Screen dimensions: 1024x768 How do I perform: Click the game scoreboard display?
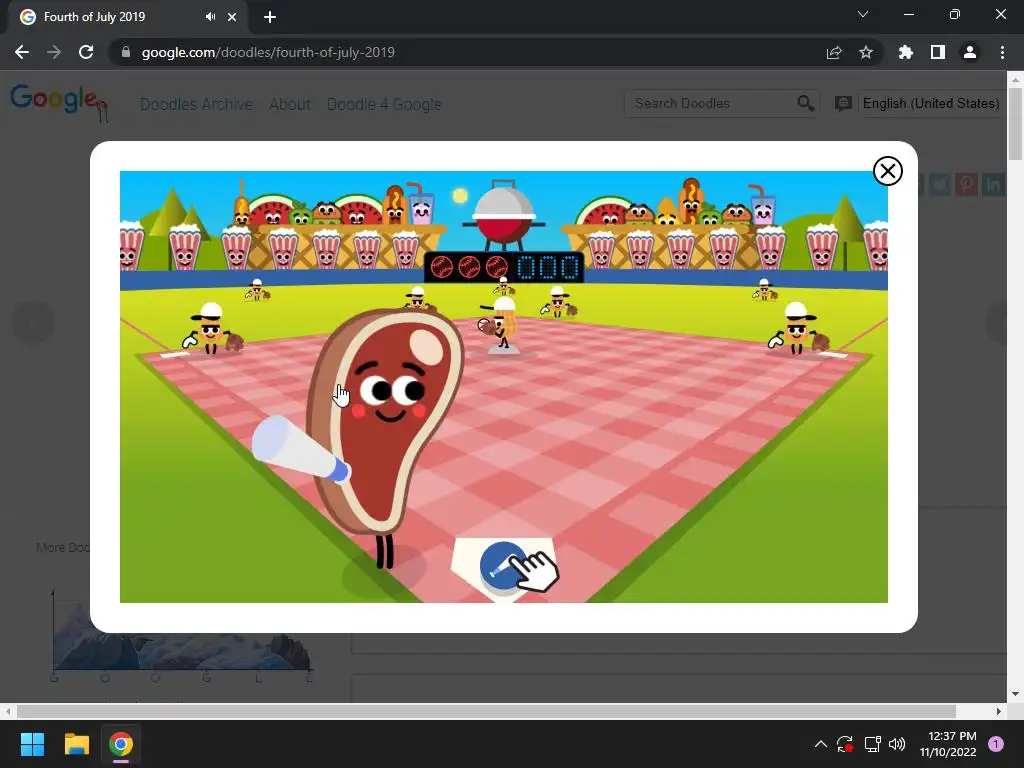coord(504,267)
